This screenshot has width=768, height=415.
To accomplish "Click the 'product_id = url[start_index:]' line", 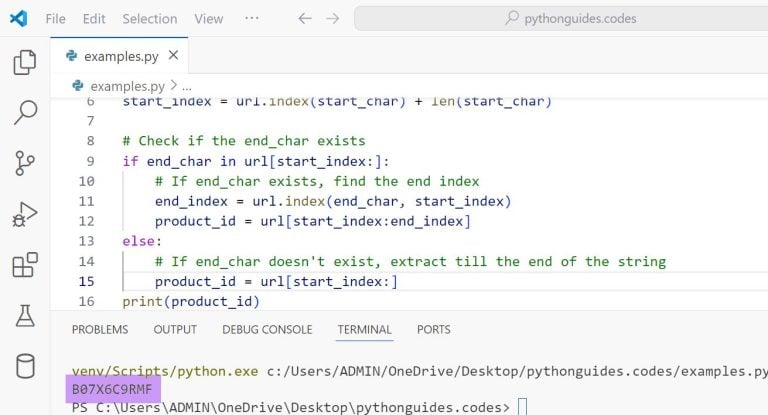I will pos(276,282).
